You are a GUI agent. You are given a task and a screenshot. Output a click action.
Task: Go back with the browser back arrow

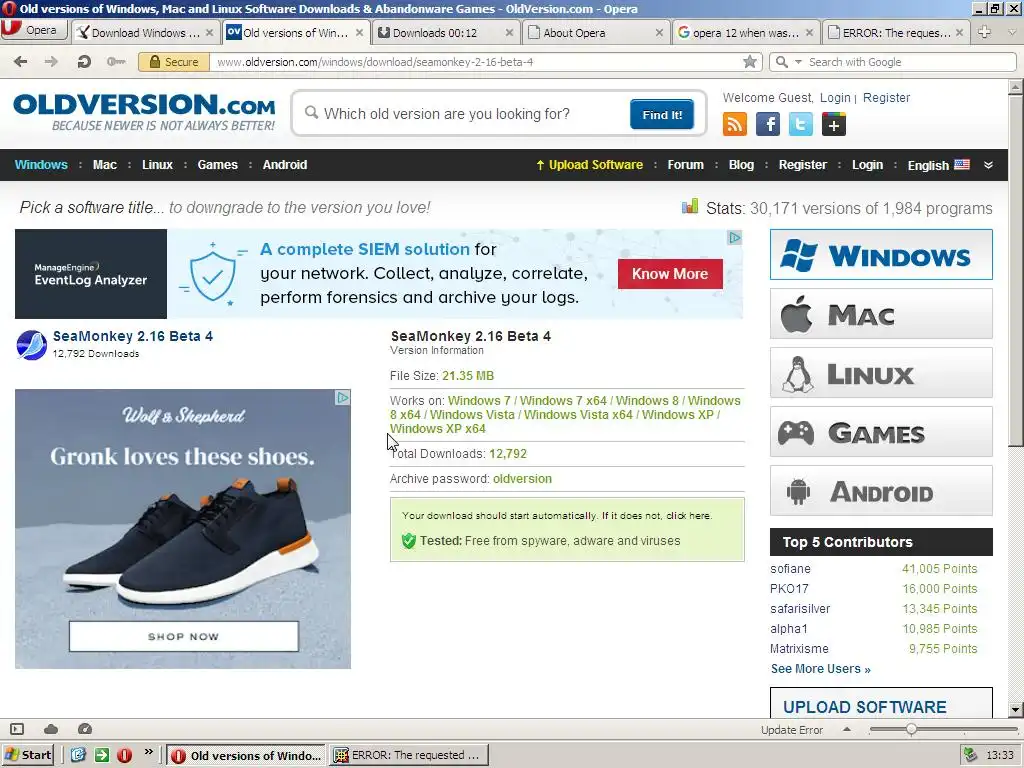tap(20, 62)
